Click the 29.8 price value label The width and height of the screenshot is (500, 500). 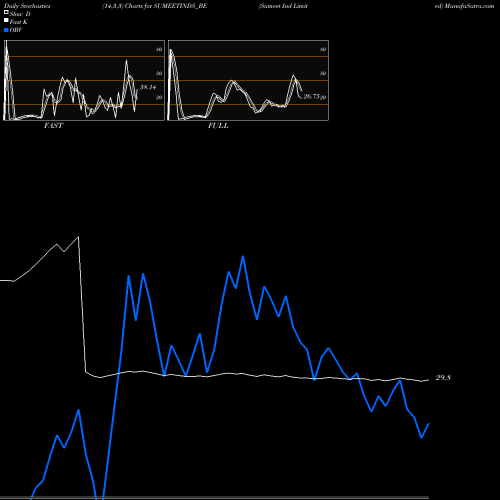click(443, 377)
